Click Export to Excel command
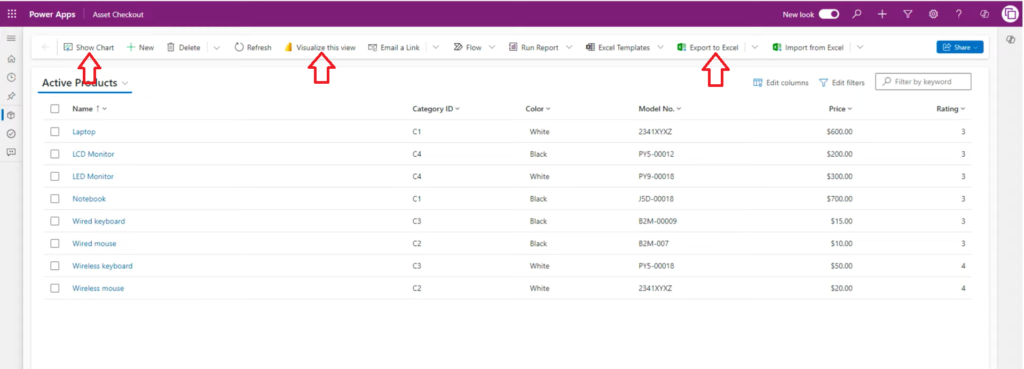The width and height of the screenshot is (1024, 369). tap(708, 47)
